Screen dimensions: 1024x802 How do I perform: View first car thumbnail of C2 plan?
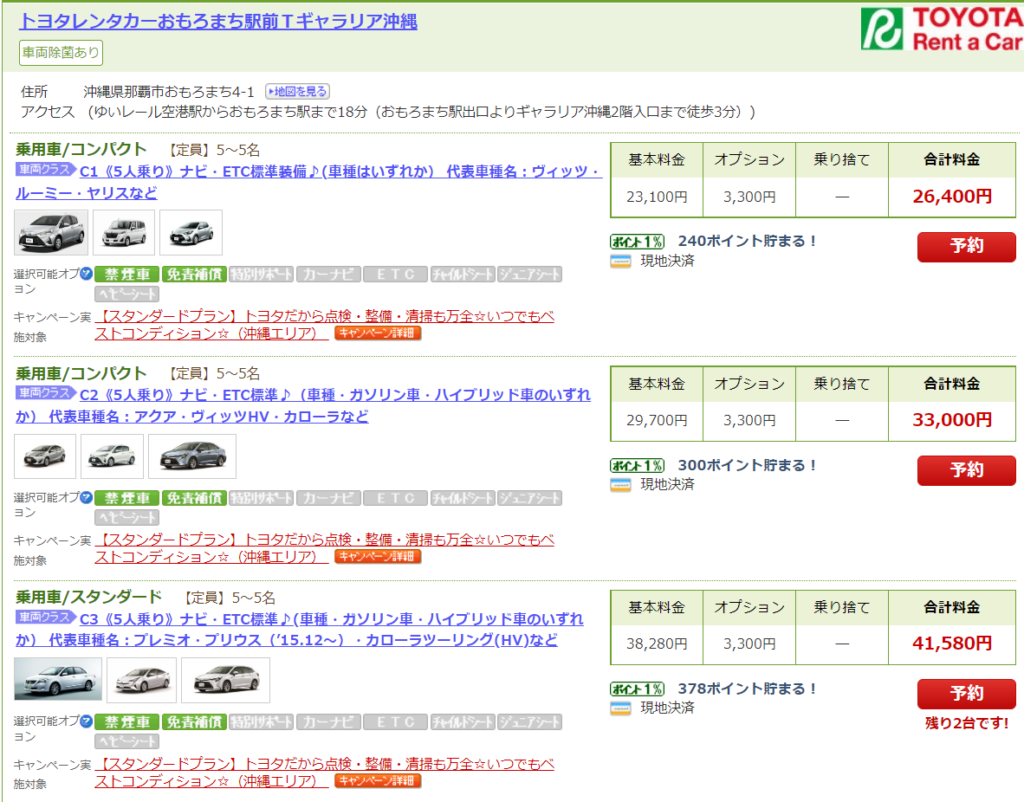[45, 456]
